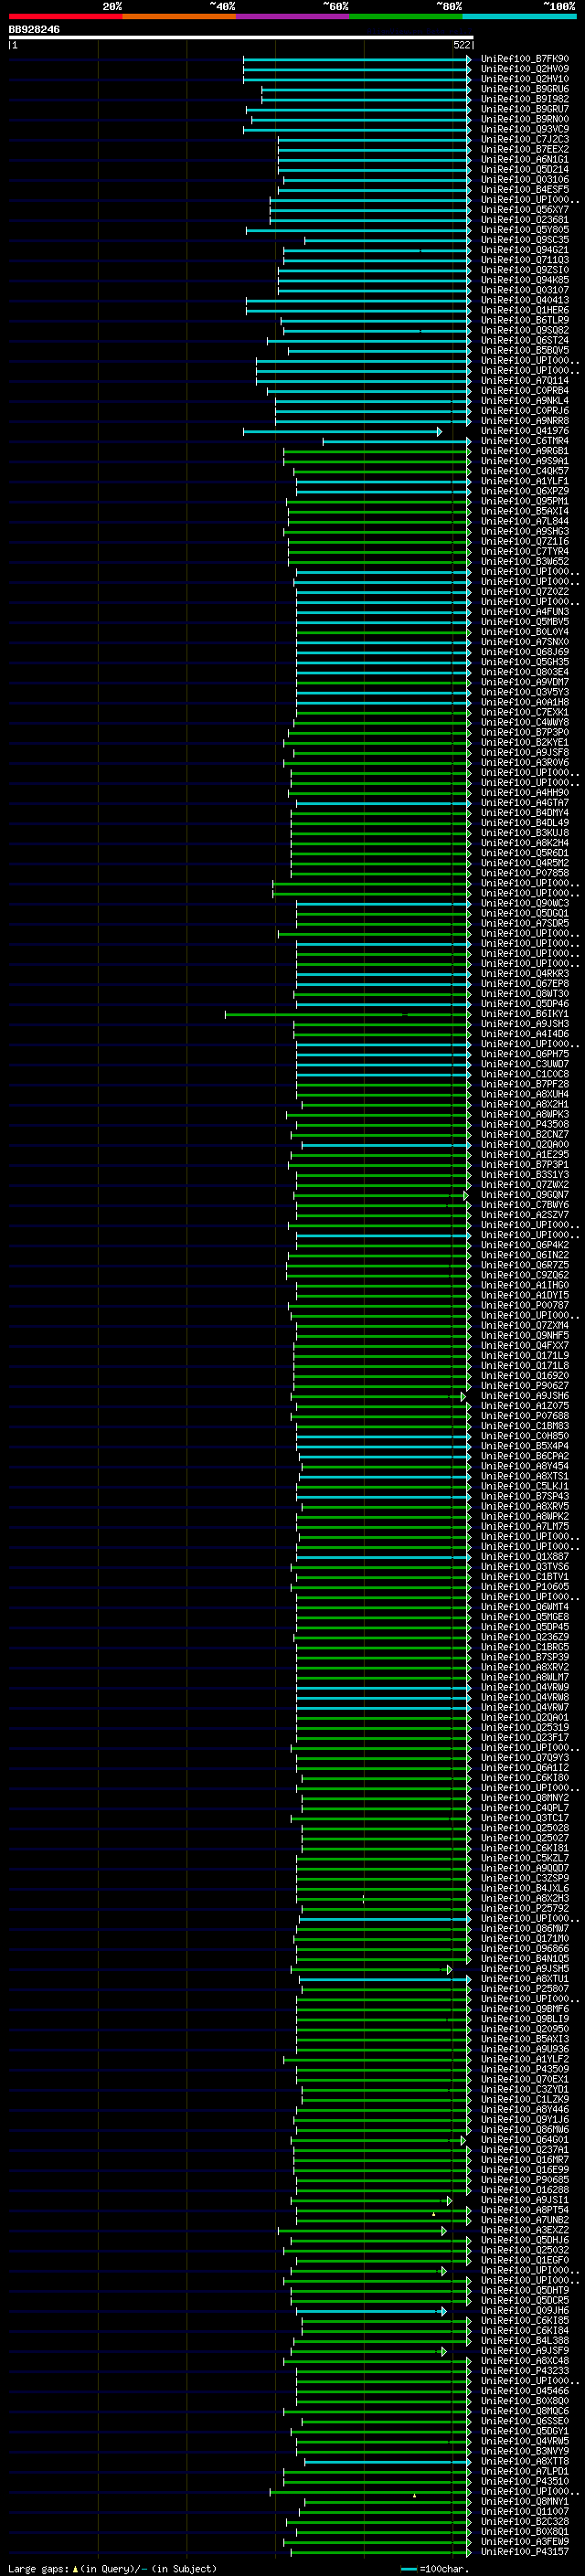Select the UniRef100_Q64G01 label
Viewport: 585px width, 2576px height.
pos(524,2140)
